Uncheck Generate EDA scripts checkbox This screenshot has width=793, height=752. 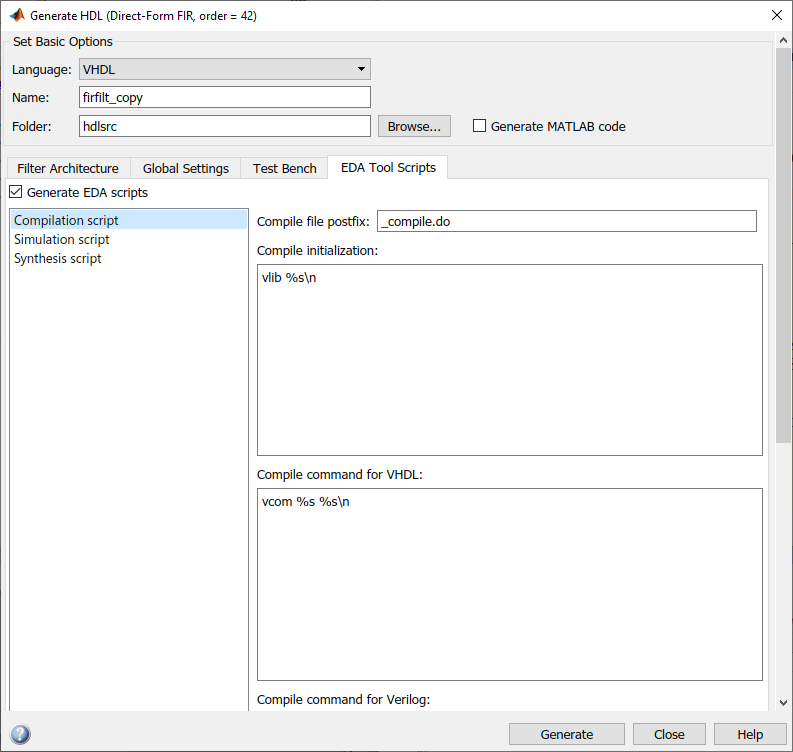pyautogui.click(x=16, y=192)
